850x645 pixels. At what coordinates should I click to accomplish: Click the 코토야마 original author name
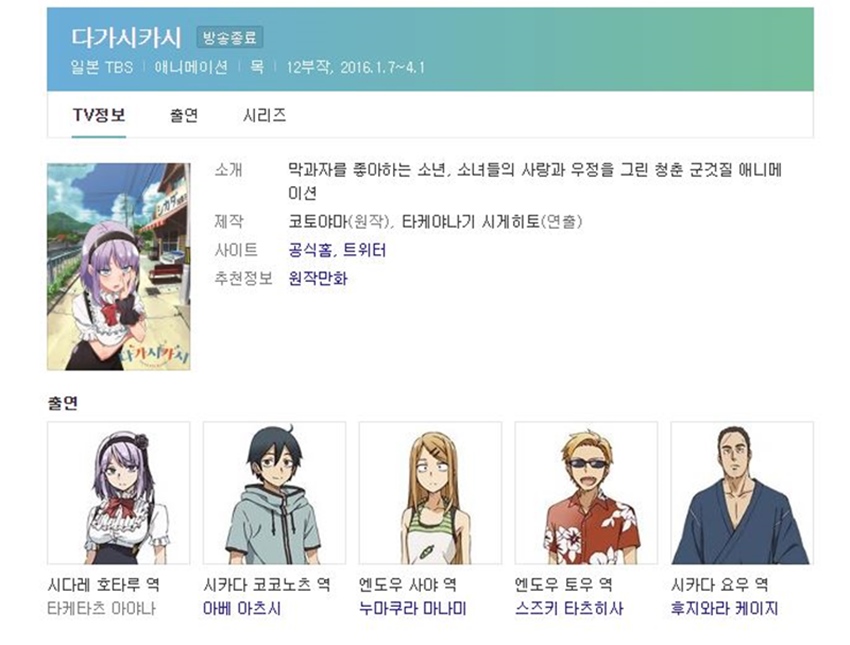click(x=317, y=221)
